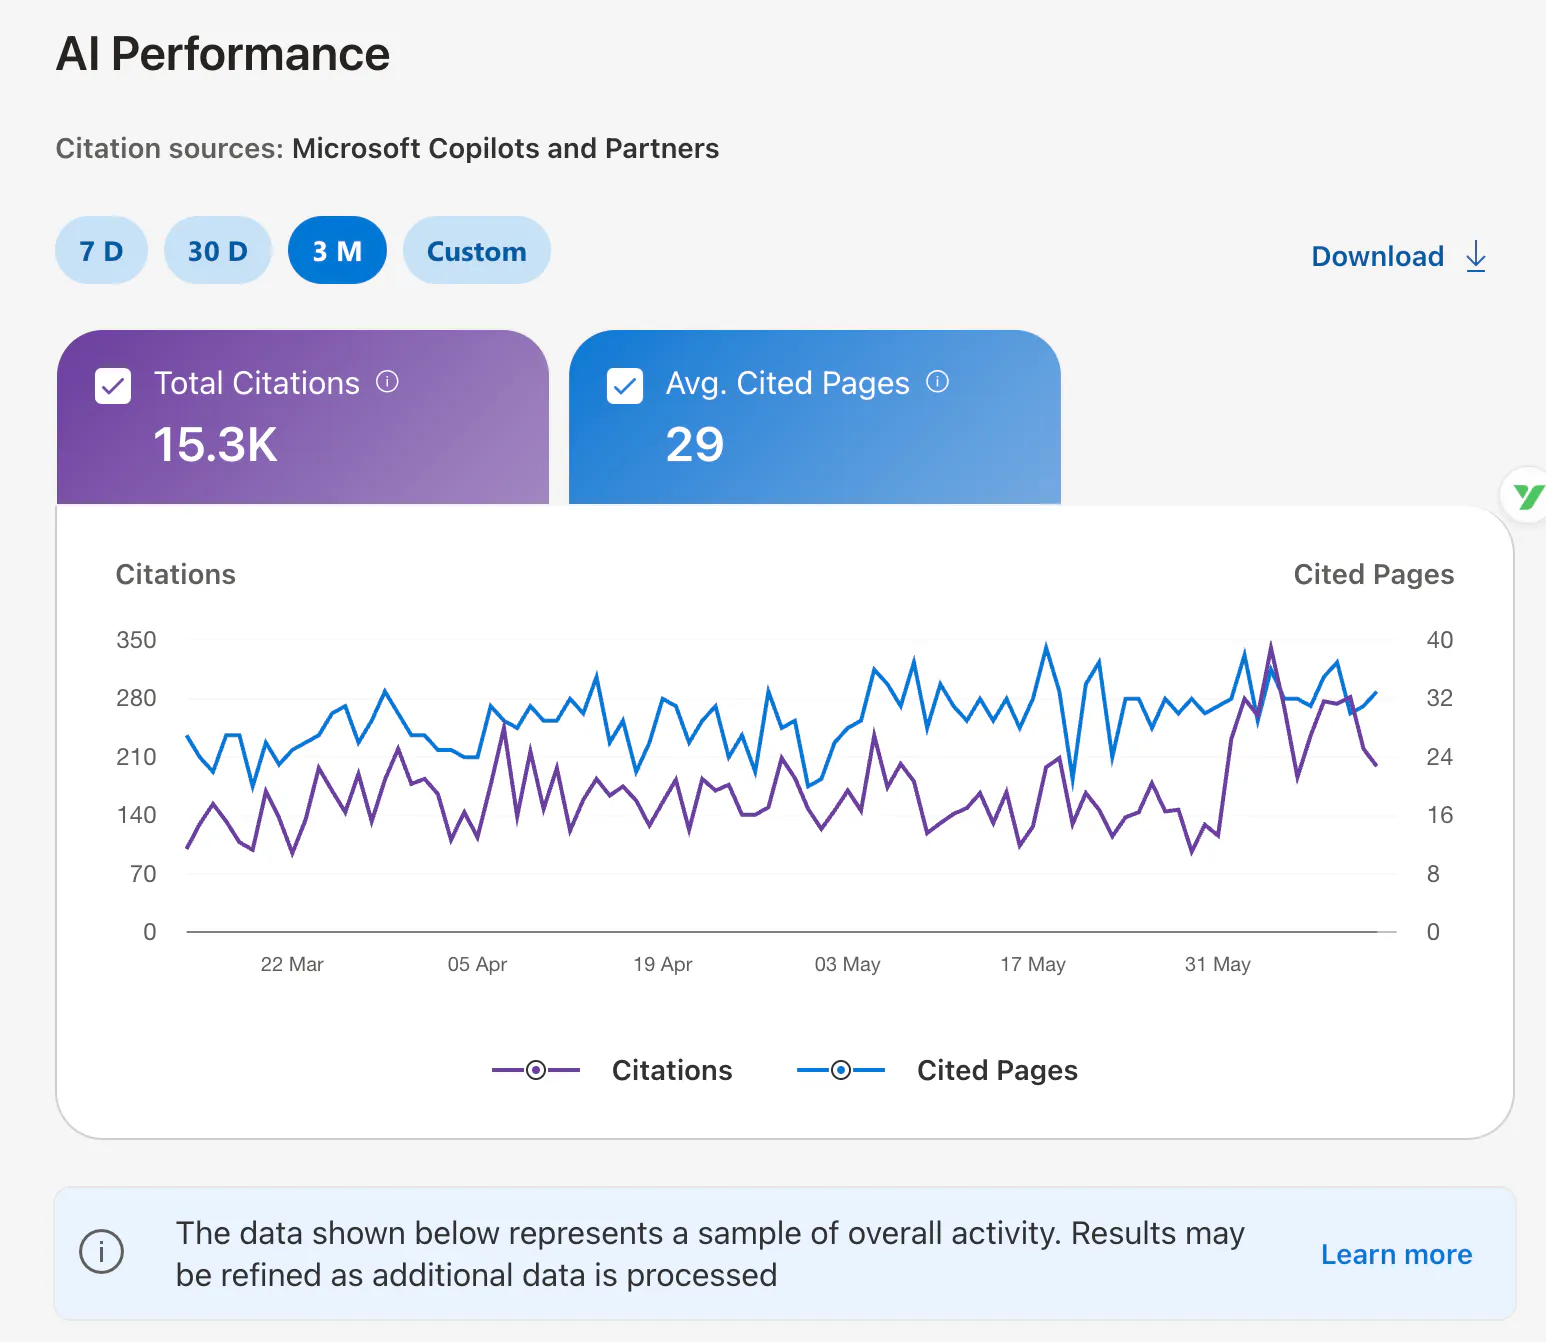Toggle Citations series via legend label
Viewport: 1546px width, 1342px height.
tap(672, 1070)
